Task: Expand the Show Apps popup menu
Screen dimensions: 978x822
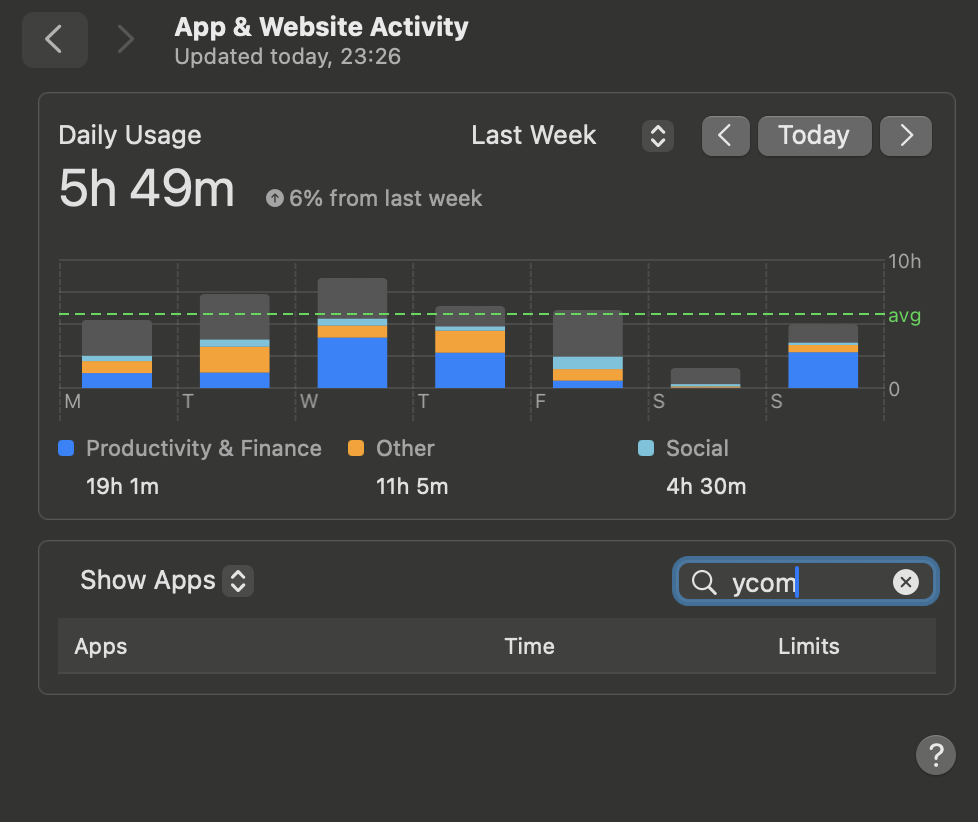Action: [237, 581]
